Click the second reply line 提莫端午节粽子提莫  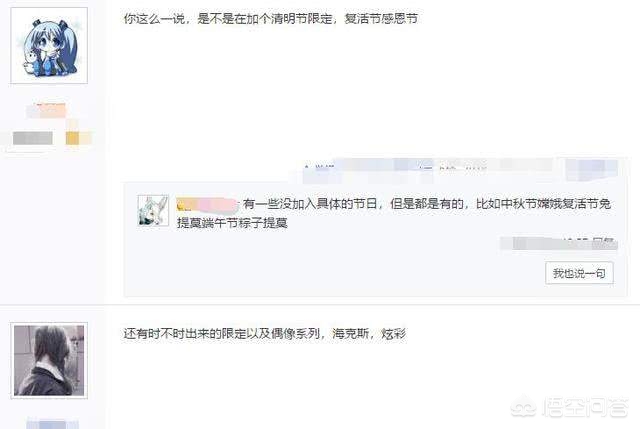pyautogui.click(x=232, y=223)
